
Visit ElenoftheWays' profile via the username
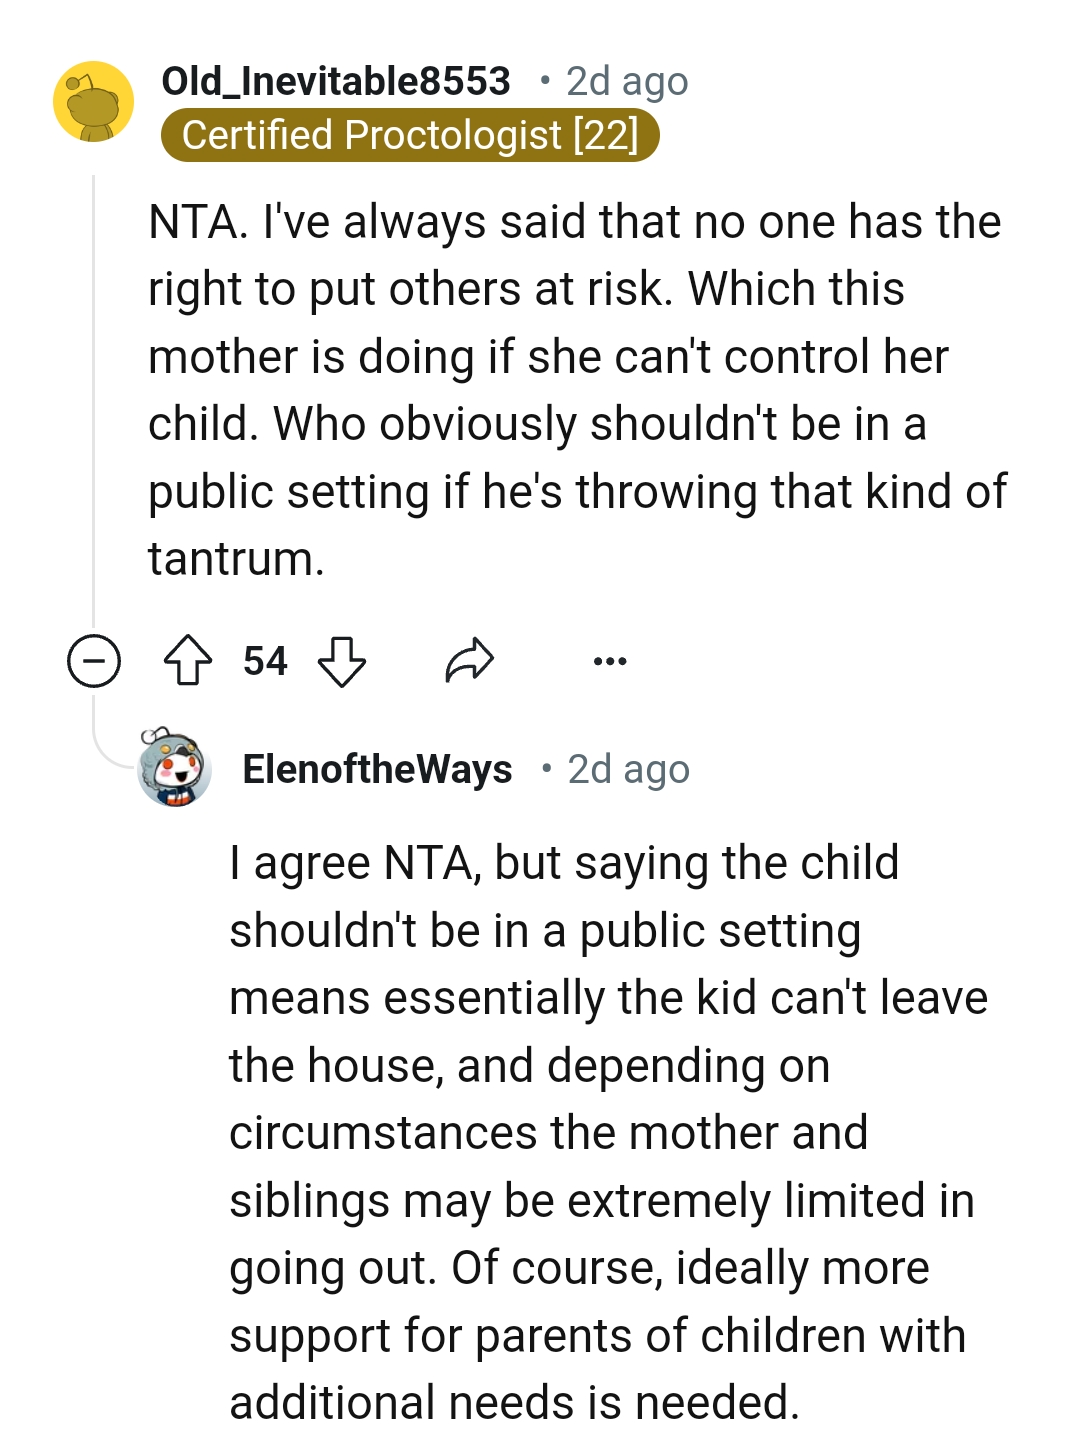pyautogui.click(x=377, y=769)
